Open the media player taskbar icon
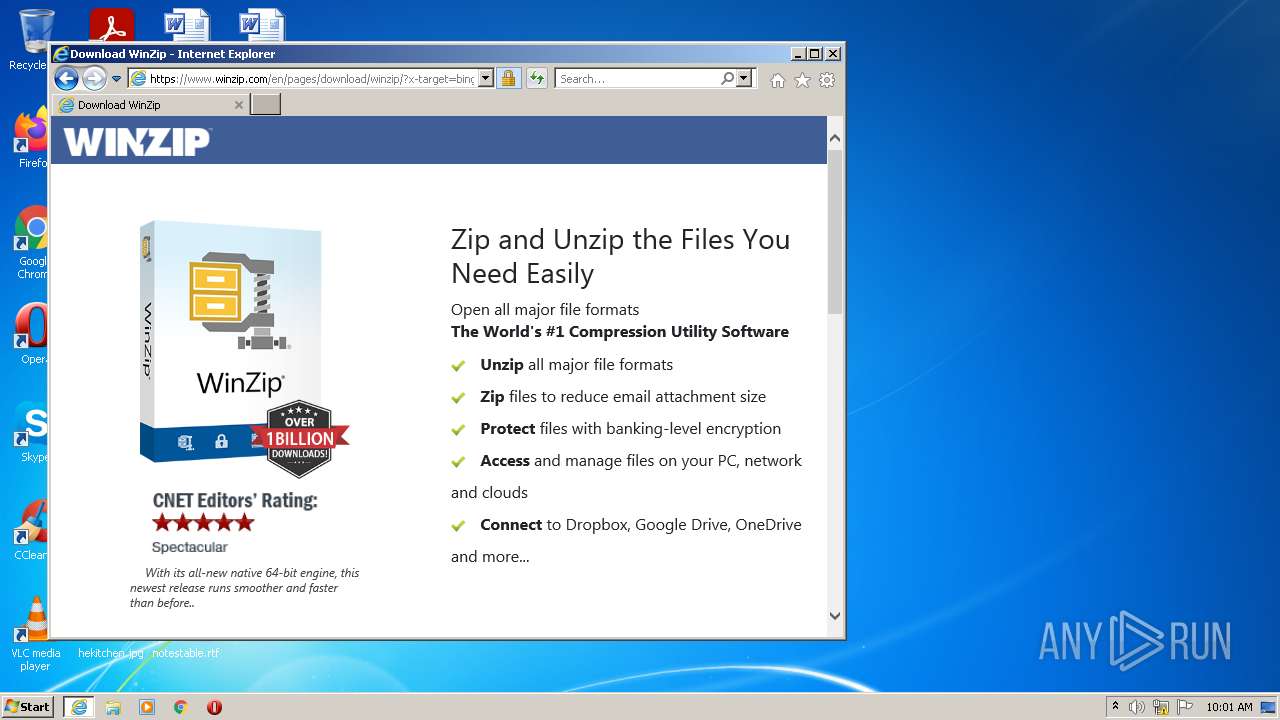Screen dimensions: 1280x720 coord(147,707)
